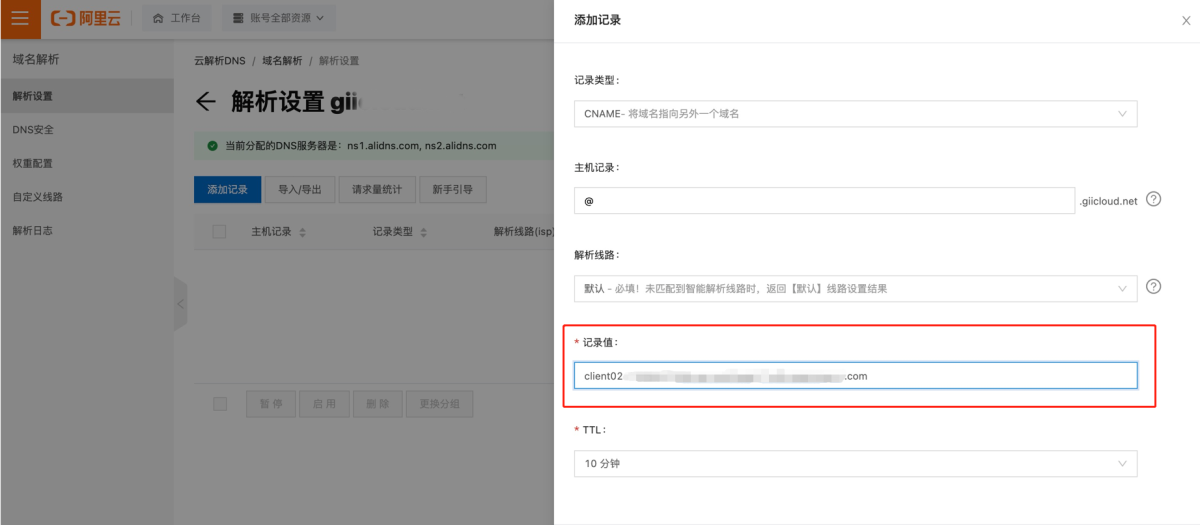Image resolution: width=1200 pixels, height=525 pixels.
Task: Collapse the left sidebar handle
Action: pyautogui.click(x=180, y=304)
